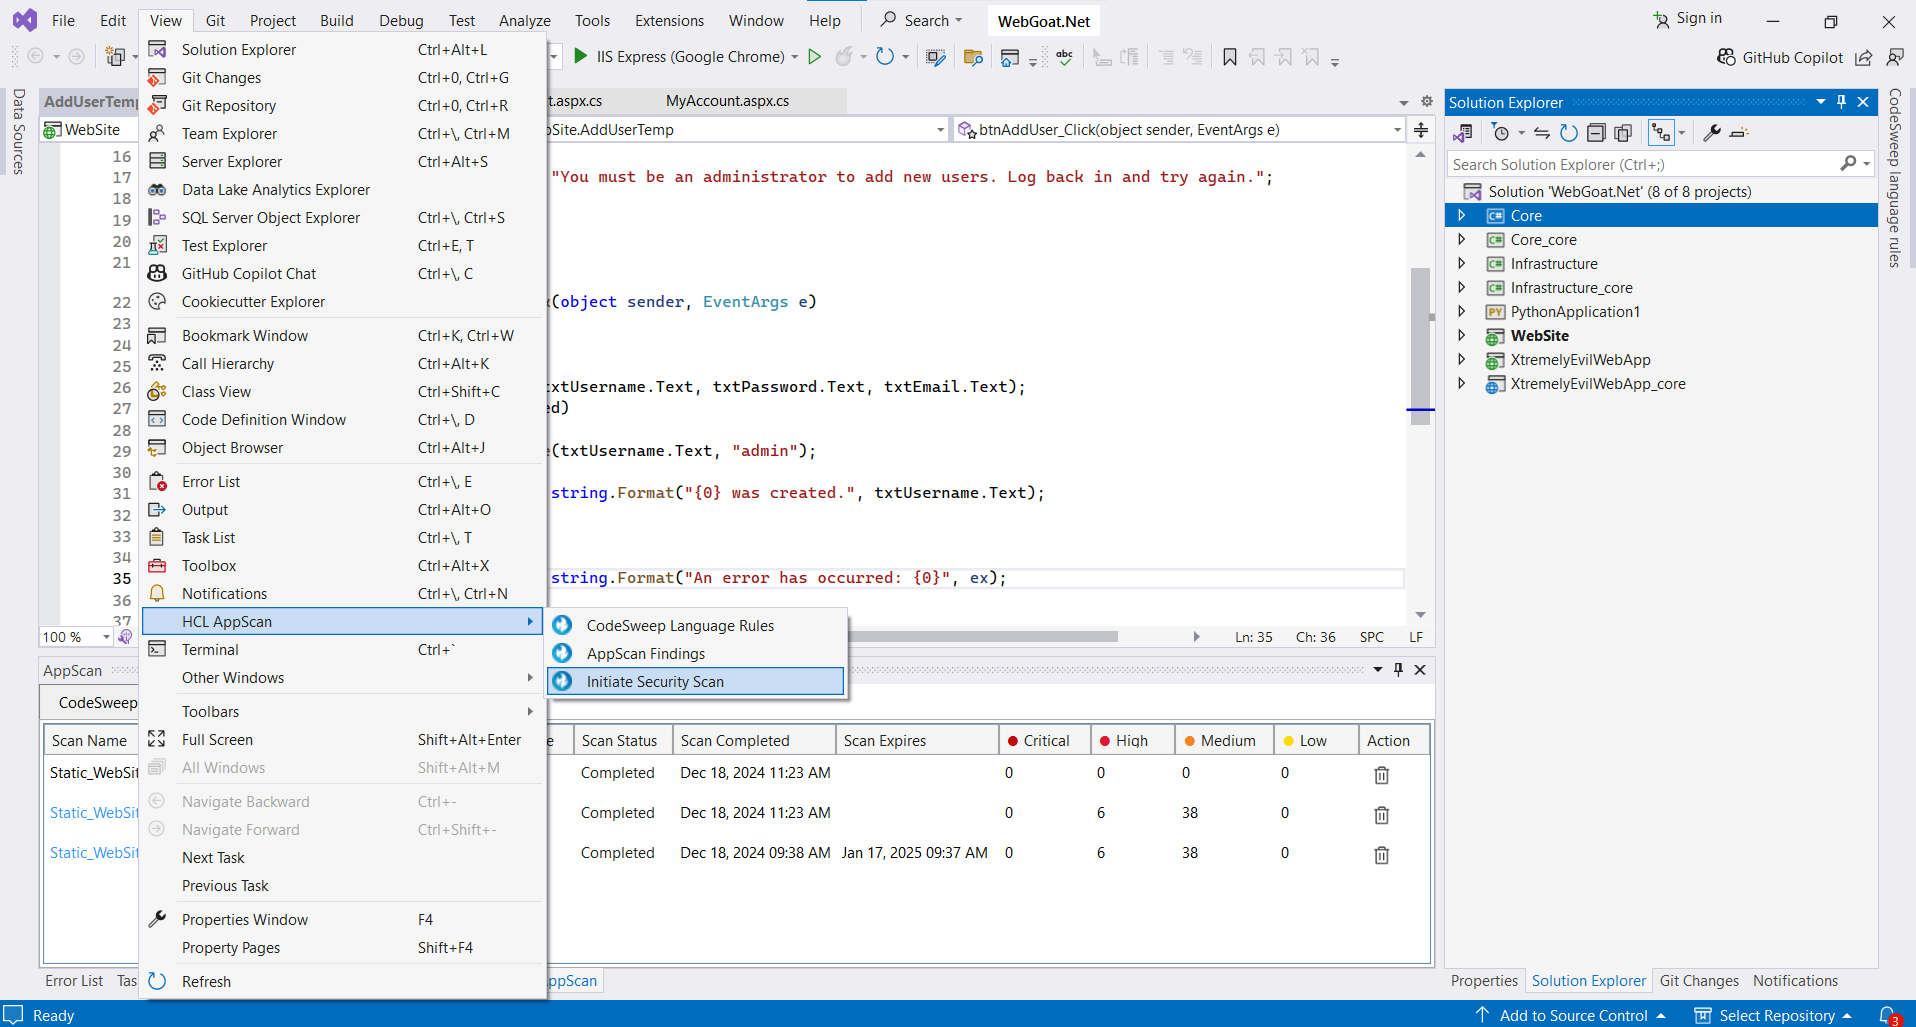Click the browser link refresh icon in toolbar

(x=885, y=57)
